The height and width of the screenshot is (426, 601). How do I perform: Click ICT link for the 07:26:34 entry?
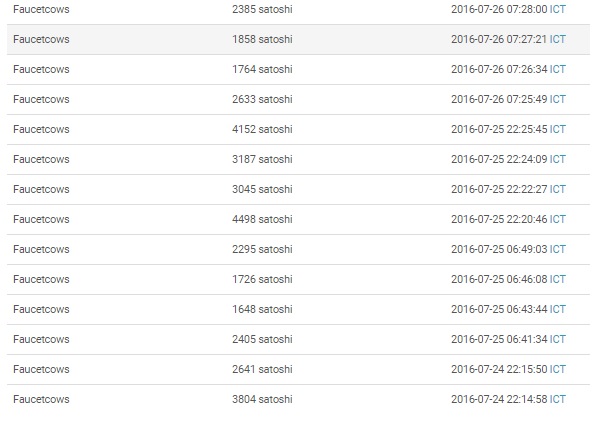pos(558,69)
